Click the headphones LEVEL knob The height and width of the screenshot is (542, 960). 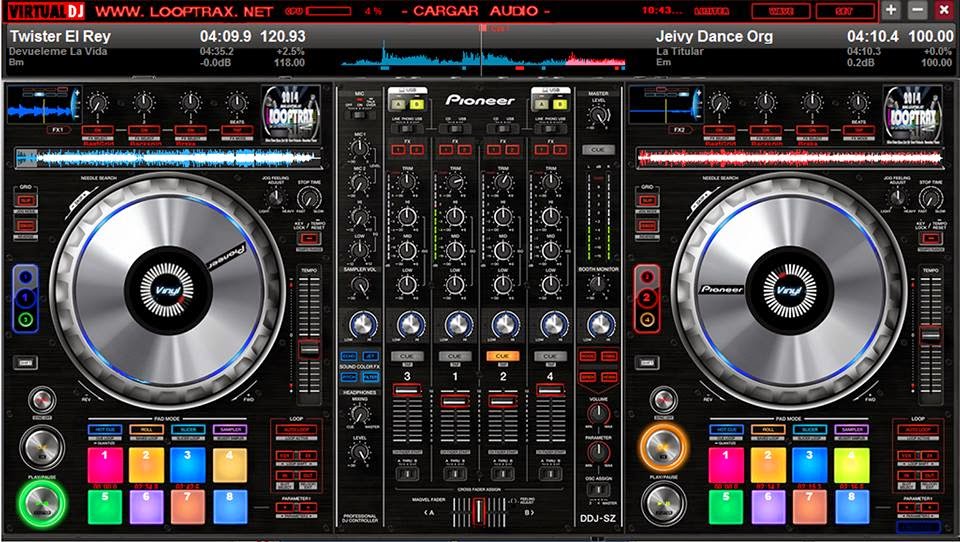pos(360,453)
